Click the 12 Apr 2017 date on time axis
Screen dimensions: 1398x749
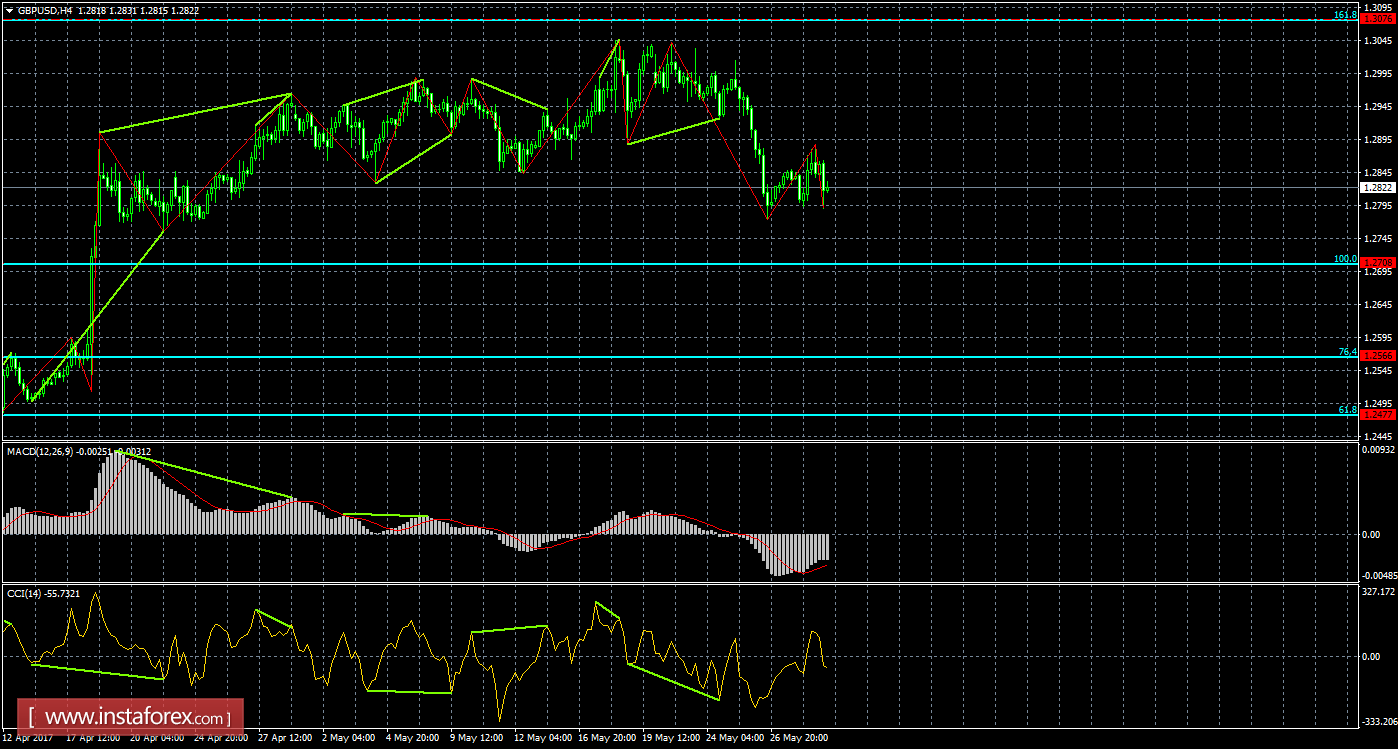click(x=29, y=738)
